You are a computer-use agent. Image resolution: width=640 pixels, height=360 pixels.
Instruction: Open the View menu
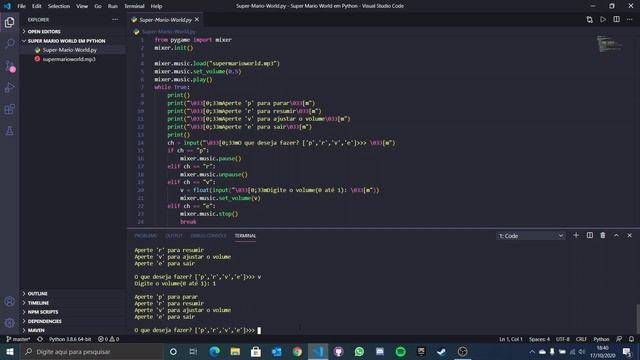click(82, 6)
